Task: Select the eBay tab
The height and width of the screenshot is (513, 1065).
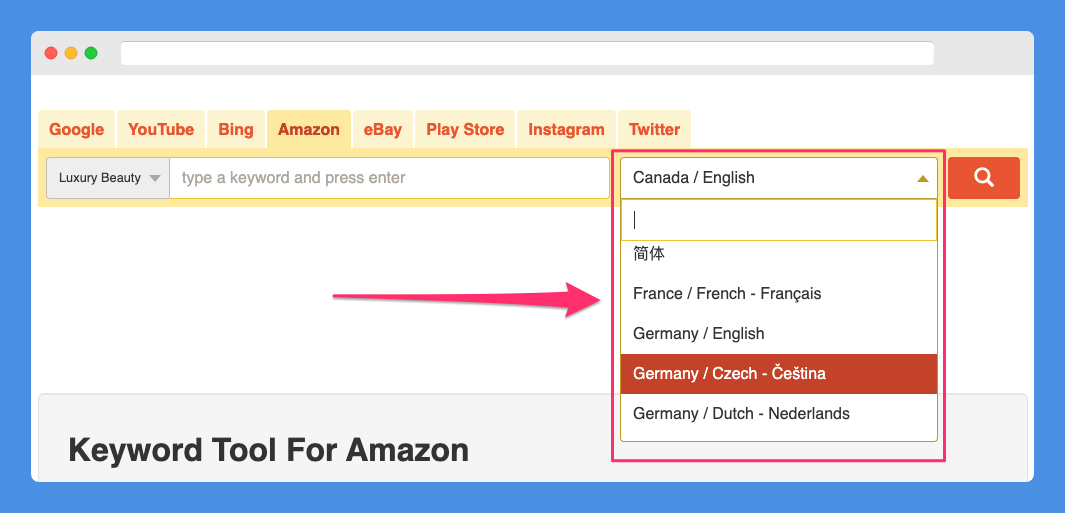Action: click(382, 129)
